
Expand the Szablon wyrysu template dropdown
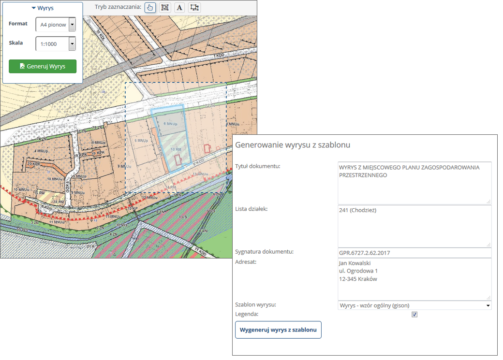click(x=415, y=305)
